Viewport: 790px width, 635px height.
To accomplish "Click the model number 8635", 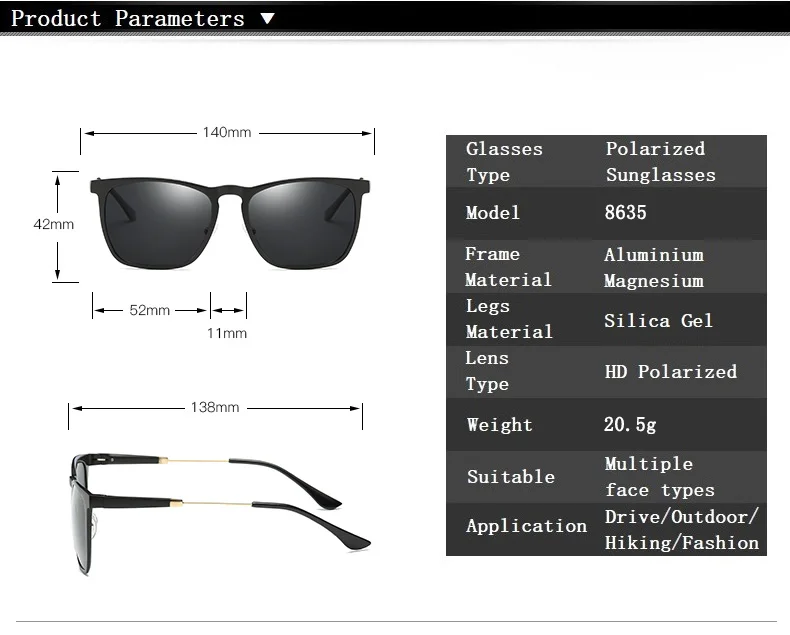I will [x=625, y=213].
